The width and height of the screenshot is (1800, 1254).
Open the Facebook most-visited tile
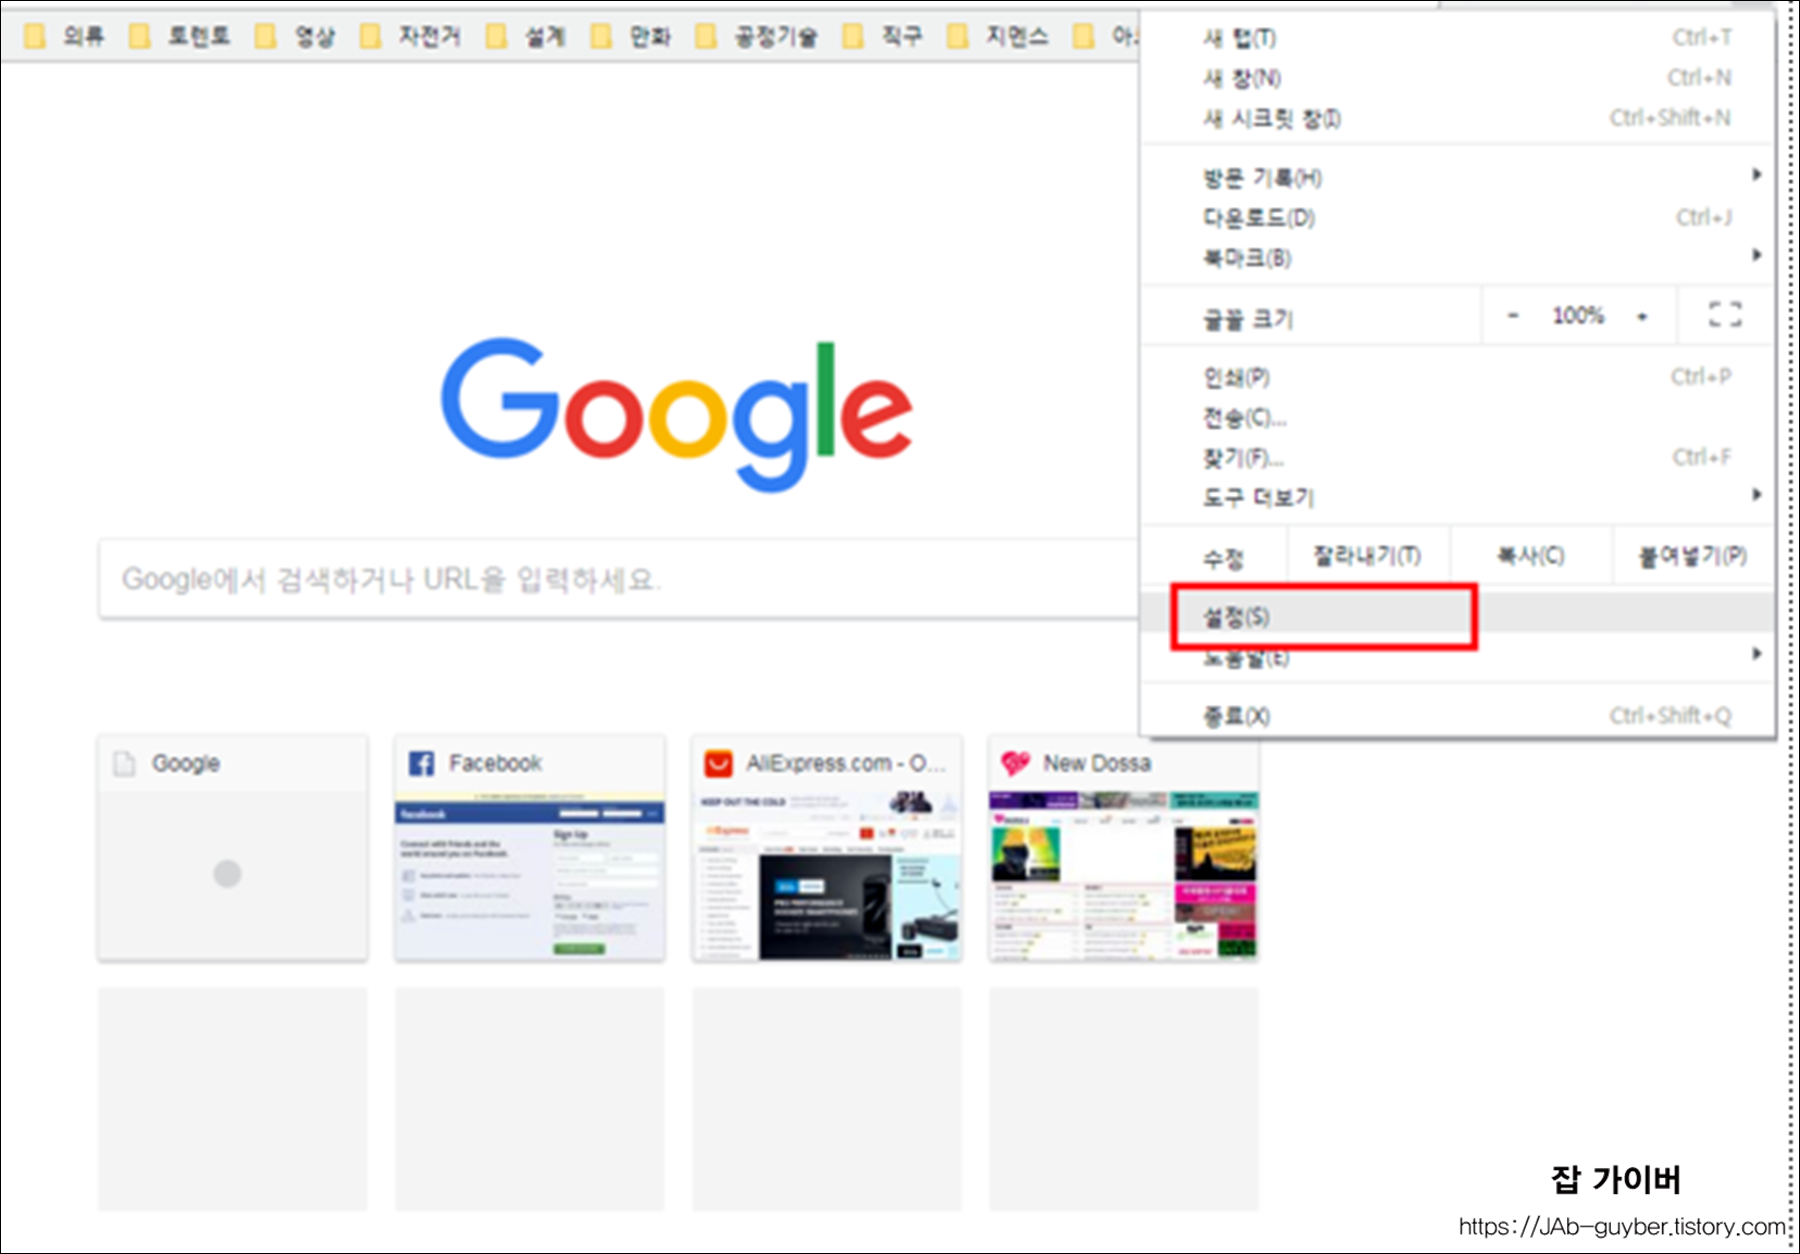click(x=530, y=848)
